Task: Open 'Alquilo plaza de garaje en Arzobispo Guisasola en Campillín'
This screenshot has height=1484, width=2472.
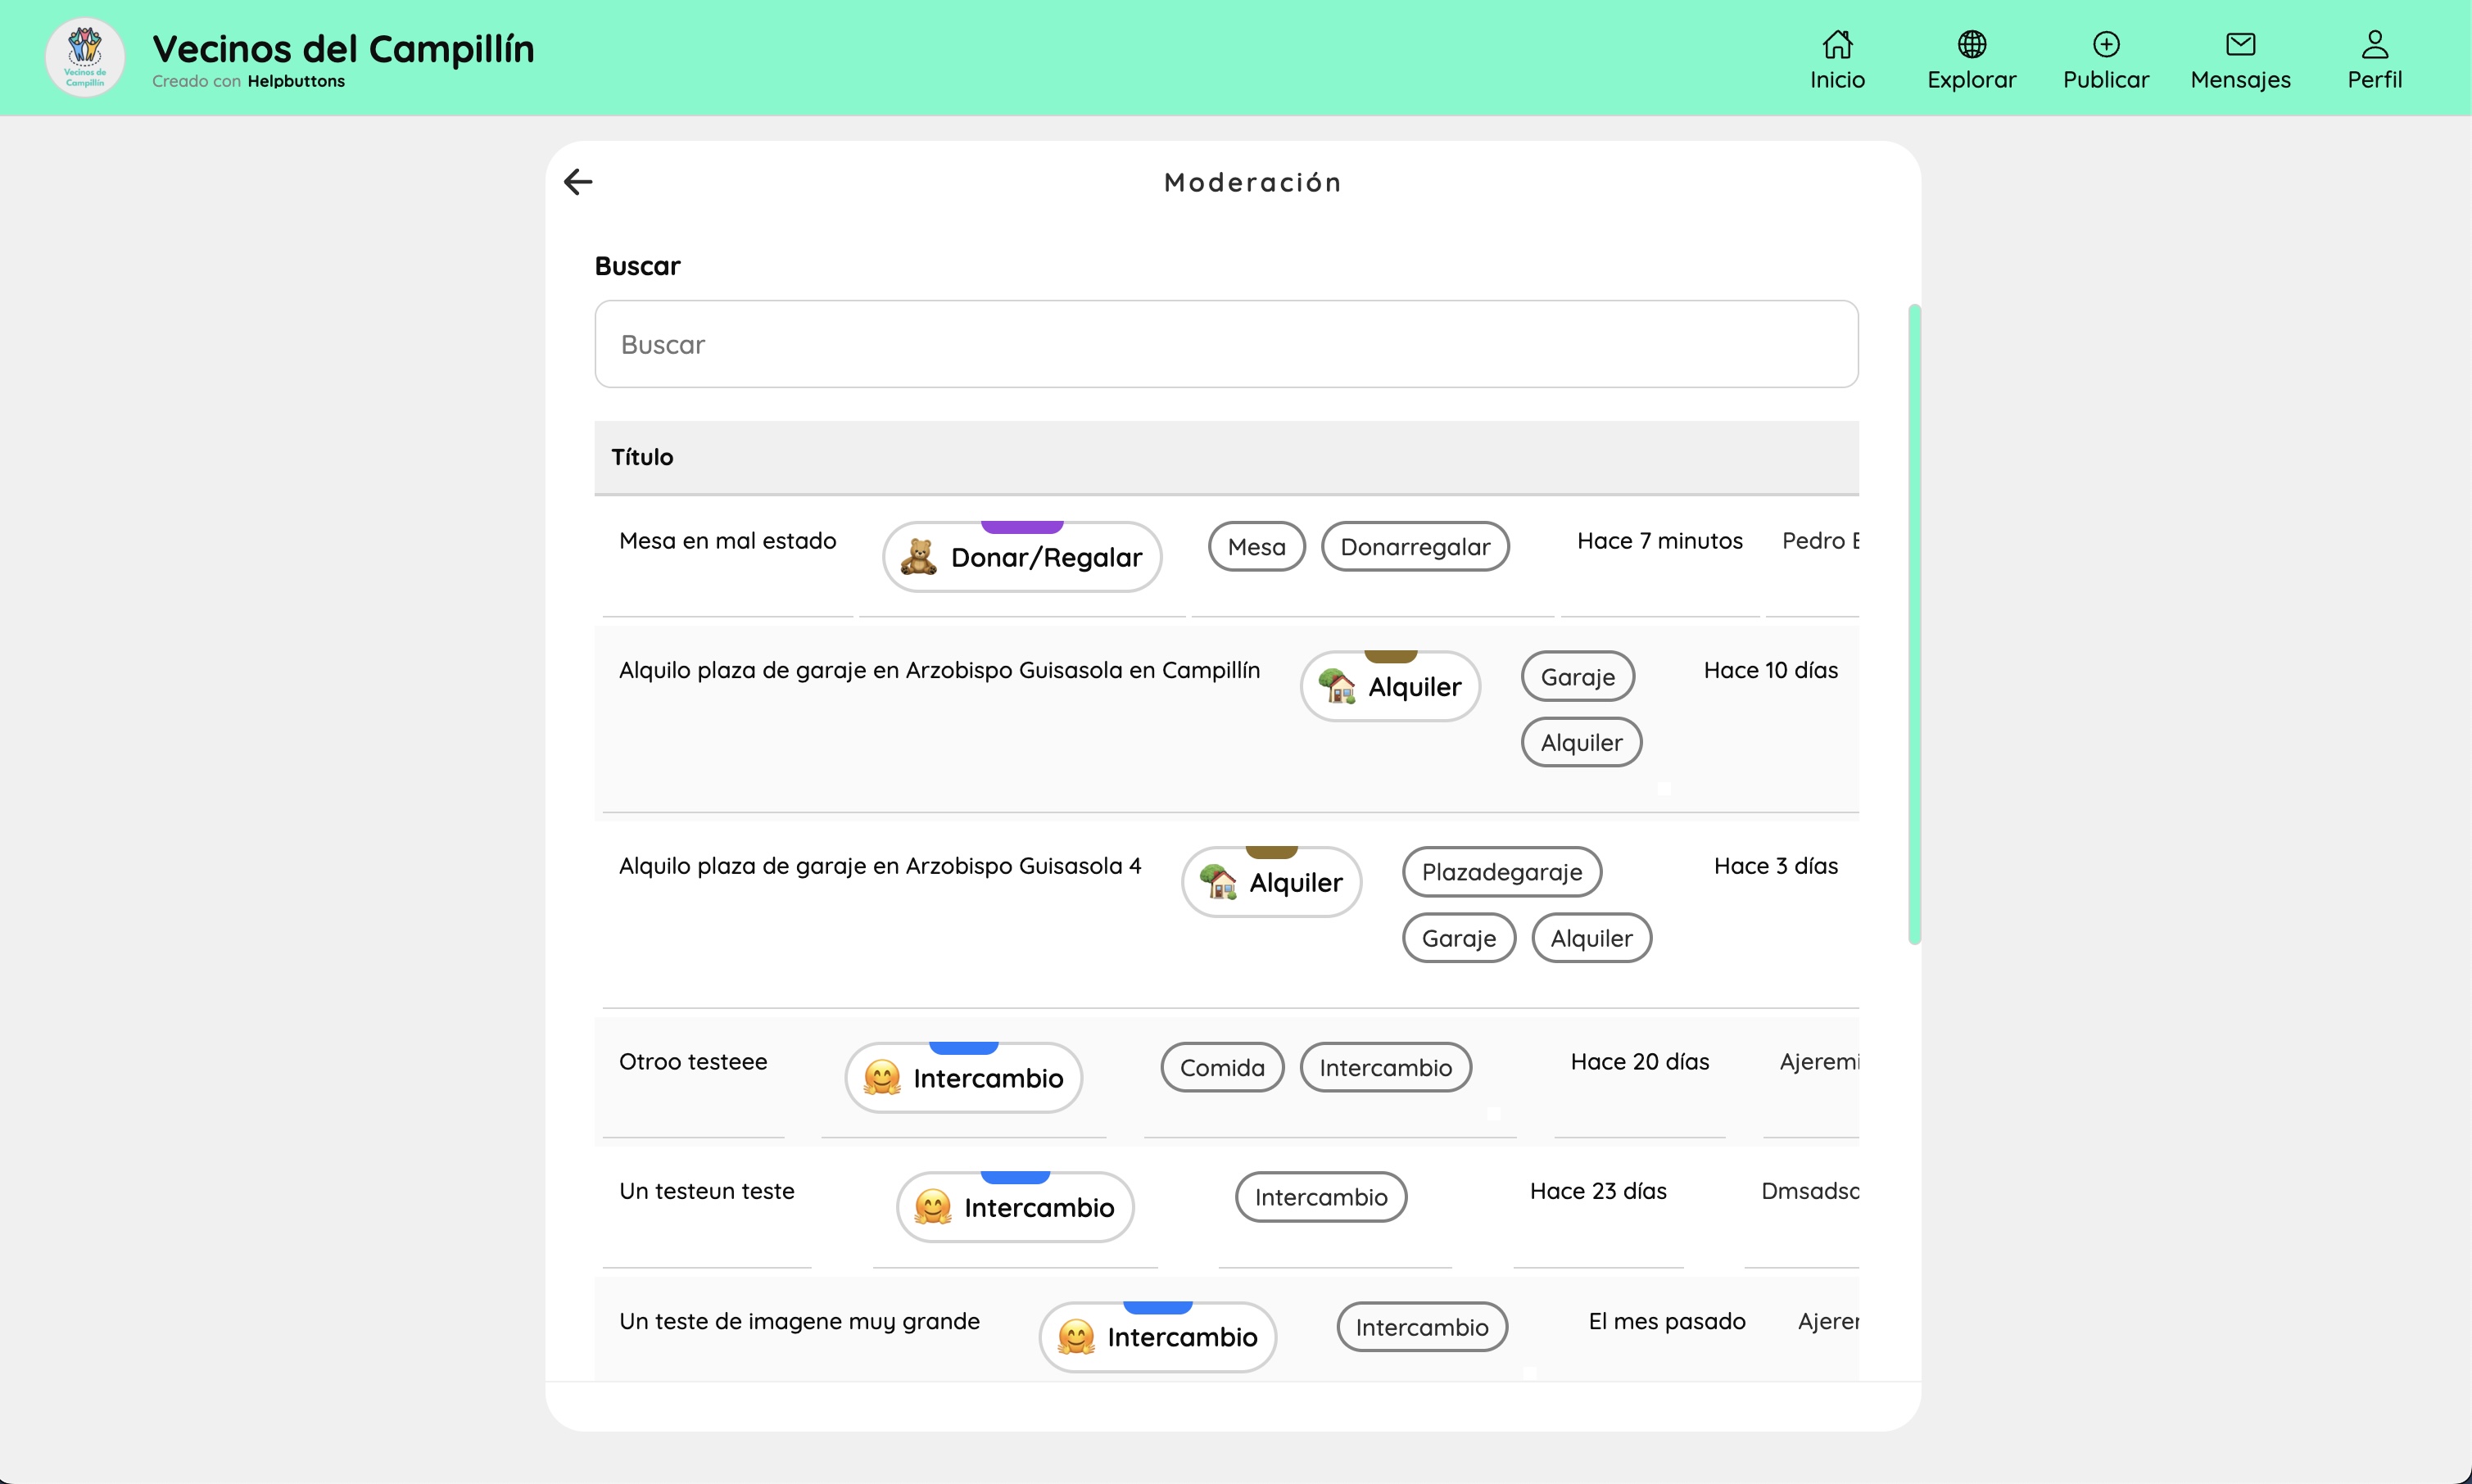Action: coord(939,671)
